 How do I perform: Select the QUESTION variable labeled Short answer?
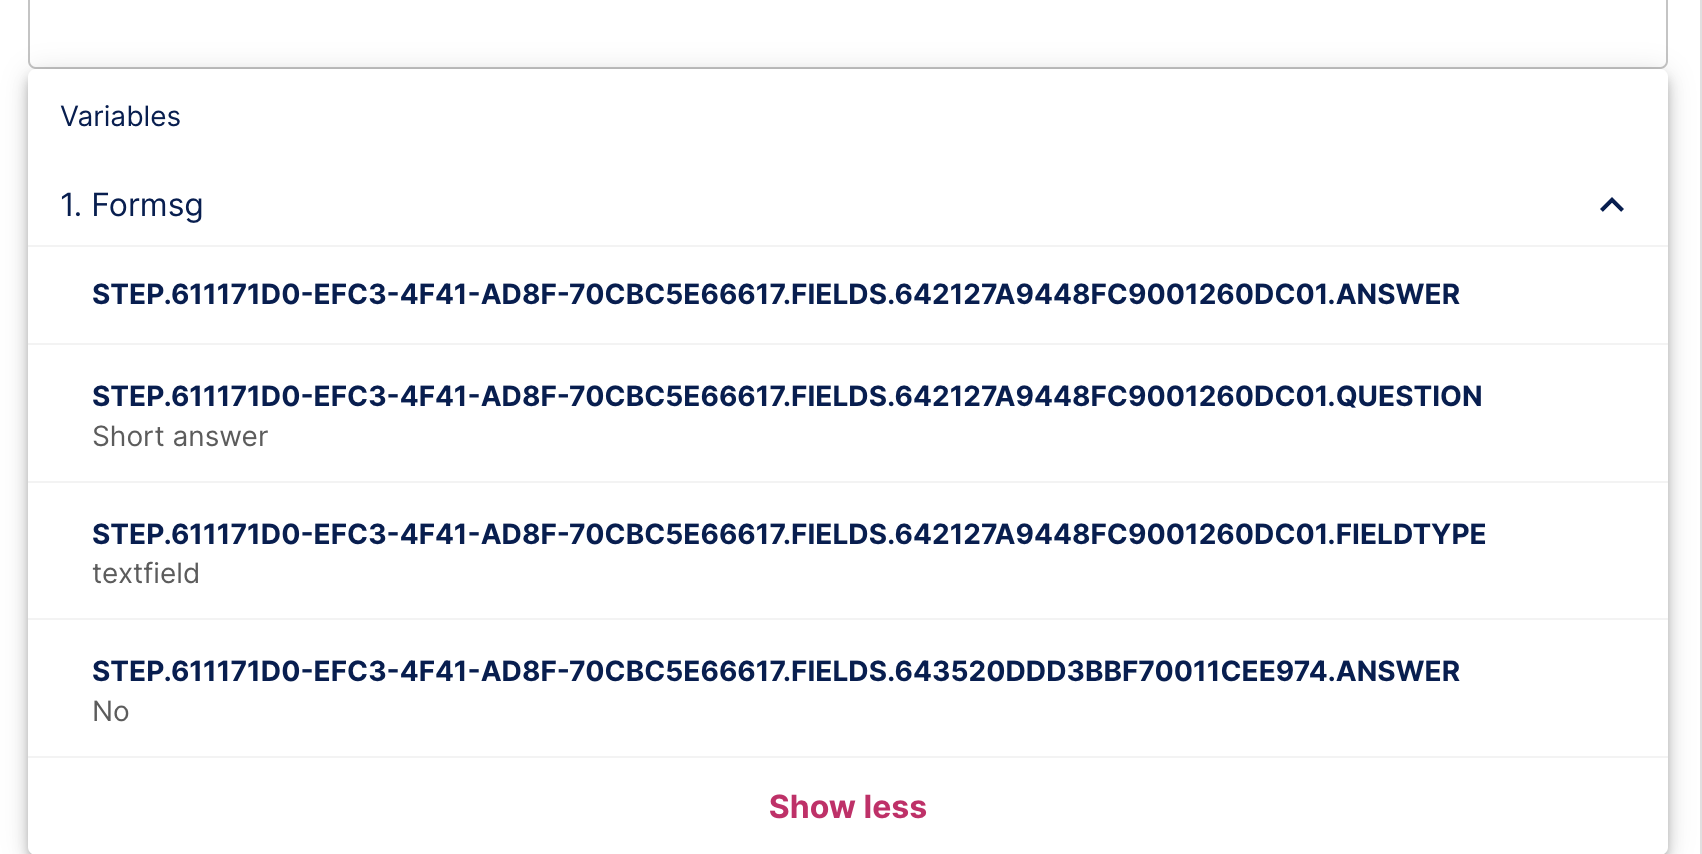pyautogui.click(x=787, y=412)
